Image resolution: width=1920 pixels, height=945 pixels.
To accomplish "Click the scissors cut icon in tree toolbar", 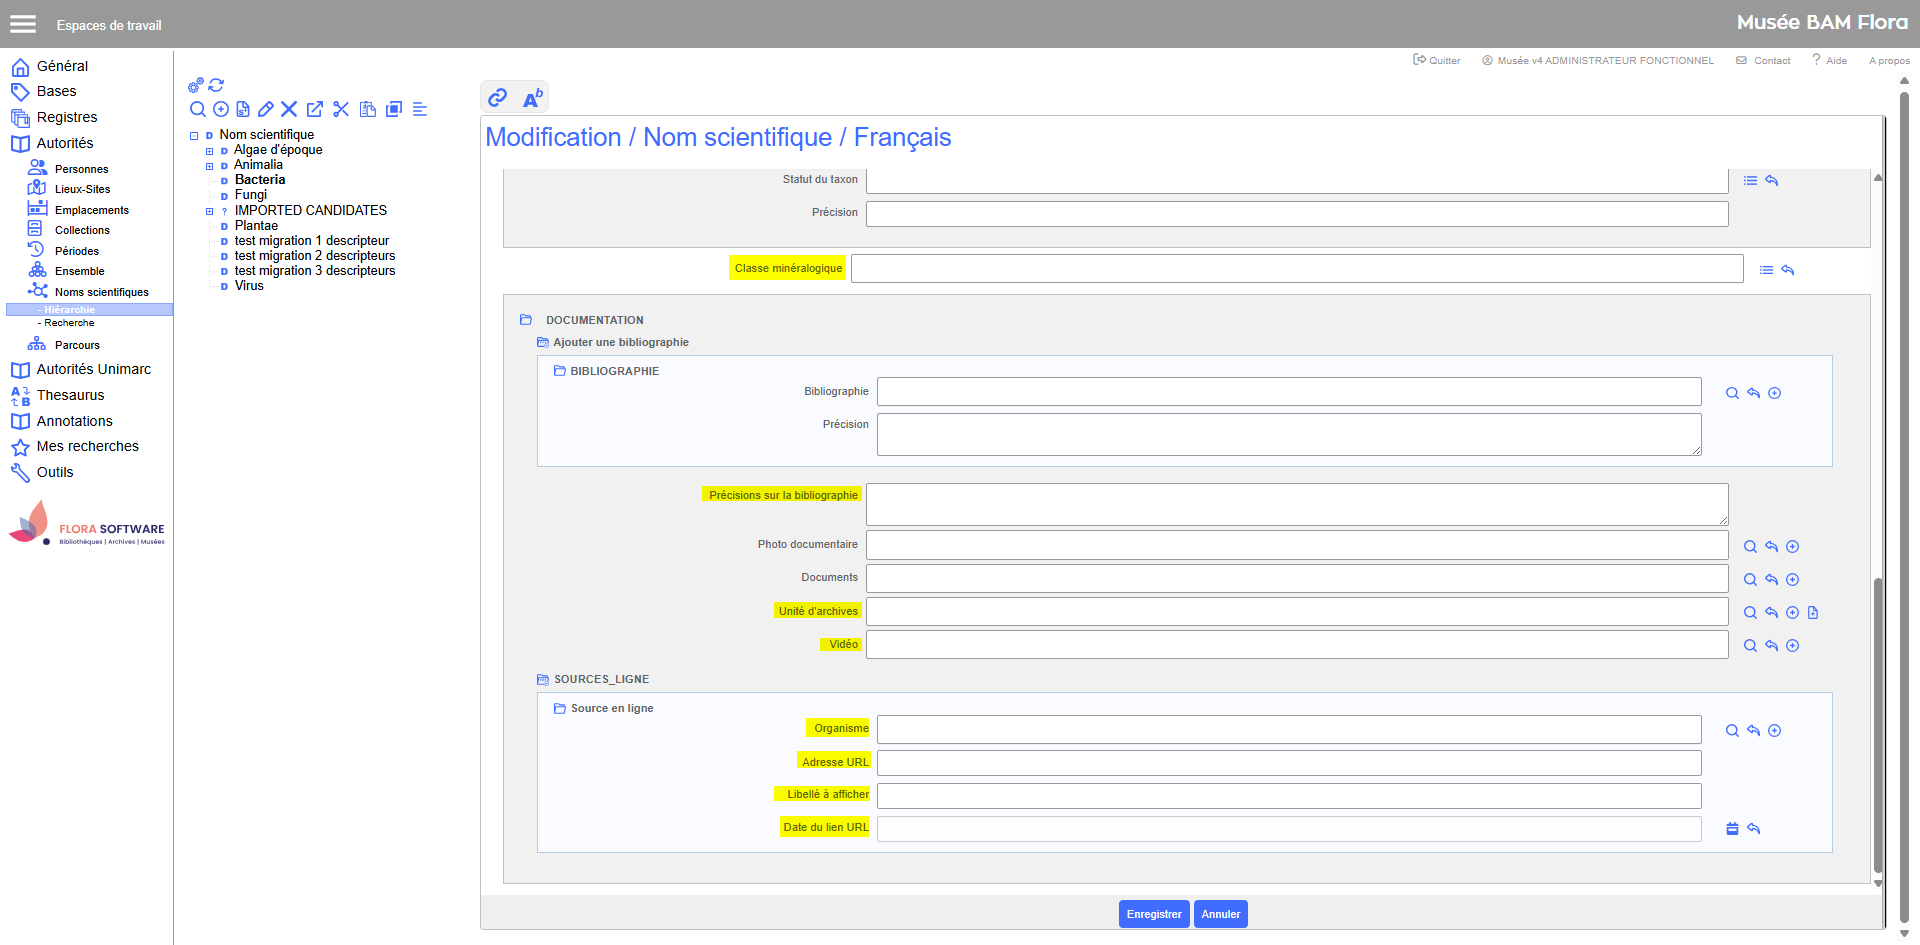I will click(x=341, y=109).
